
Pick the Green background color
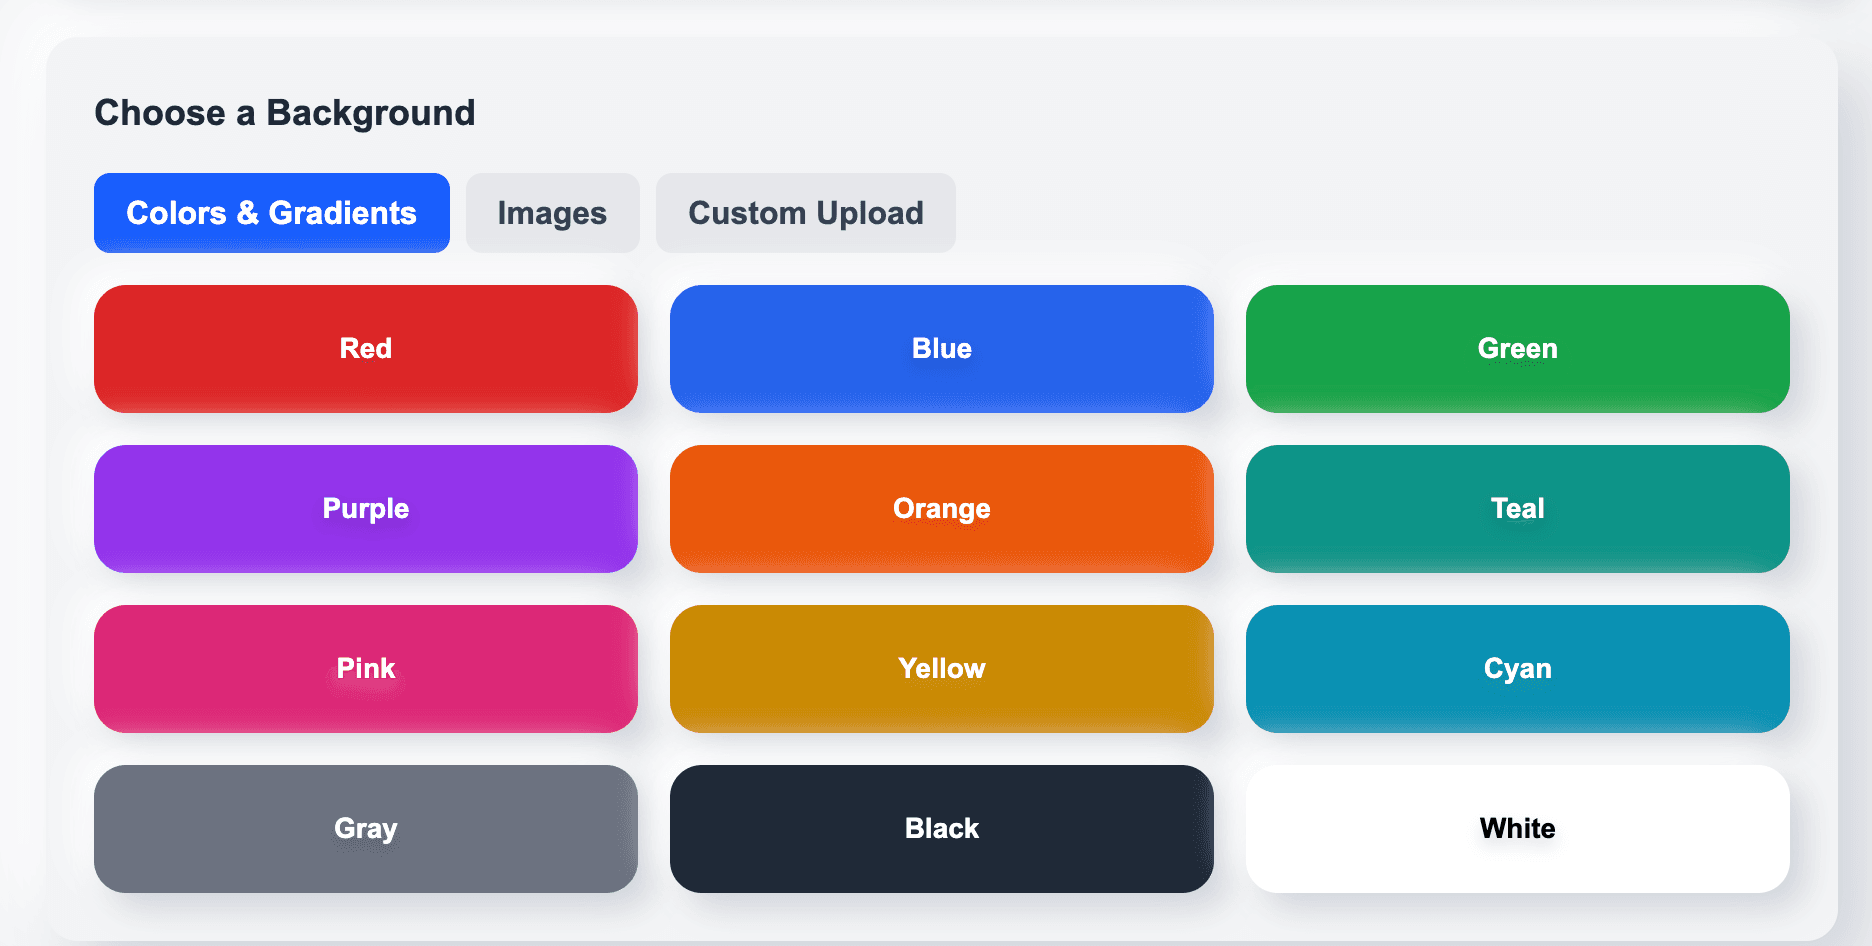click(1517, 348)
